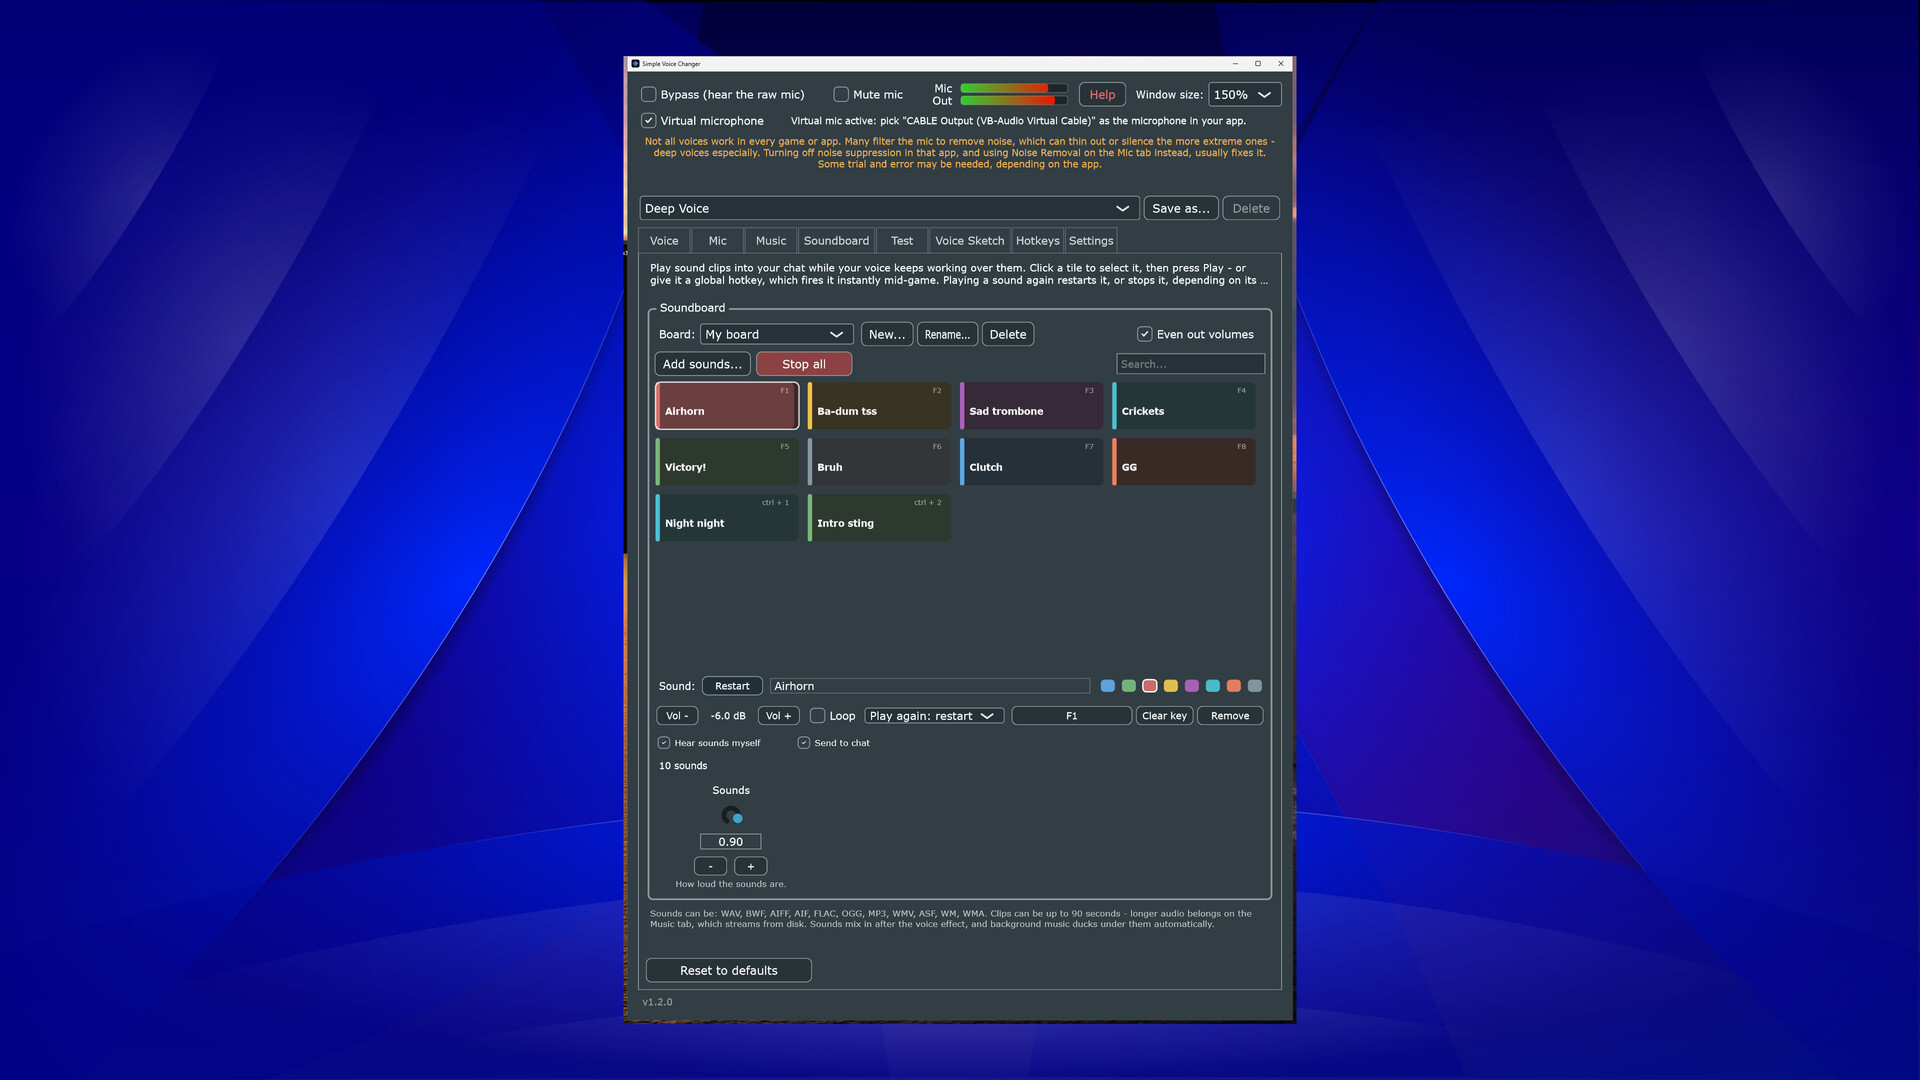Viewport: 1920px width, 1080px height.
Task: Select the Night night sound tile
Action: (x=727, y=518)
